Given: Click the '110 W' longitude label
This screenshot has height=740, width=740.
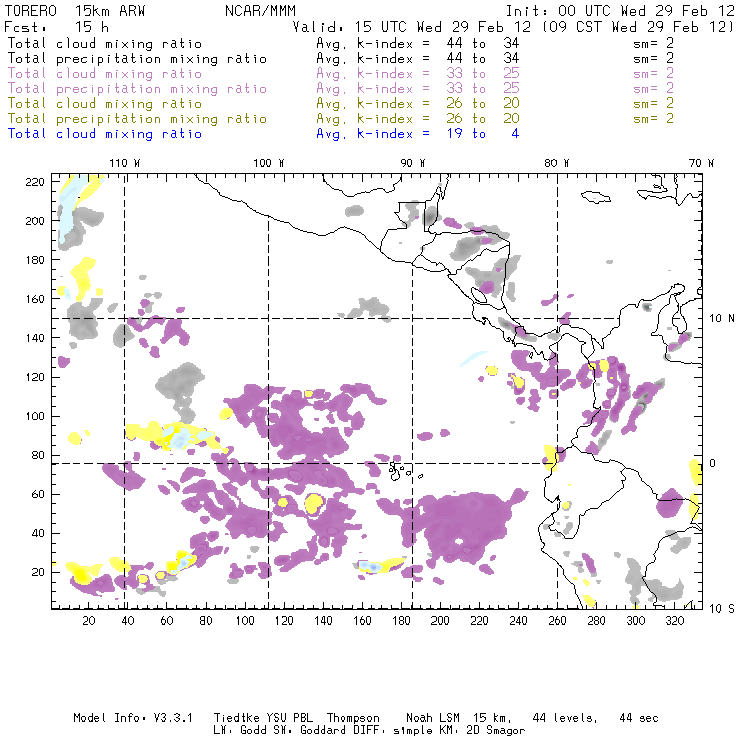Looking at the screenshot, I should coord(125,163).
